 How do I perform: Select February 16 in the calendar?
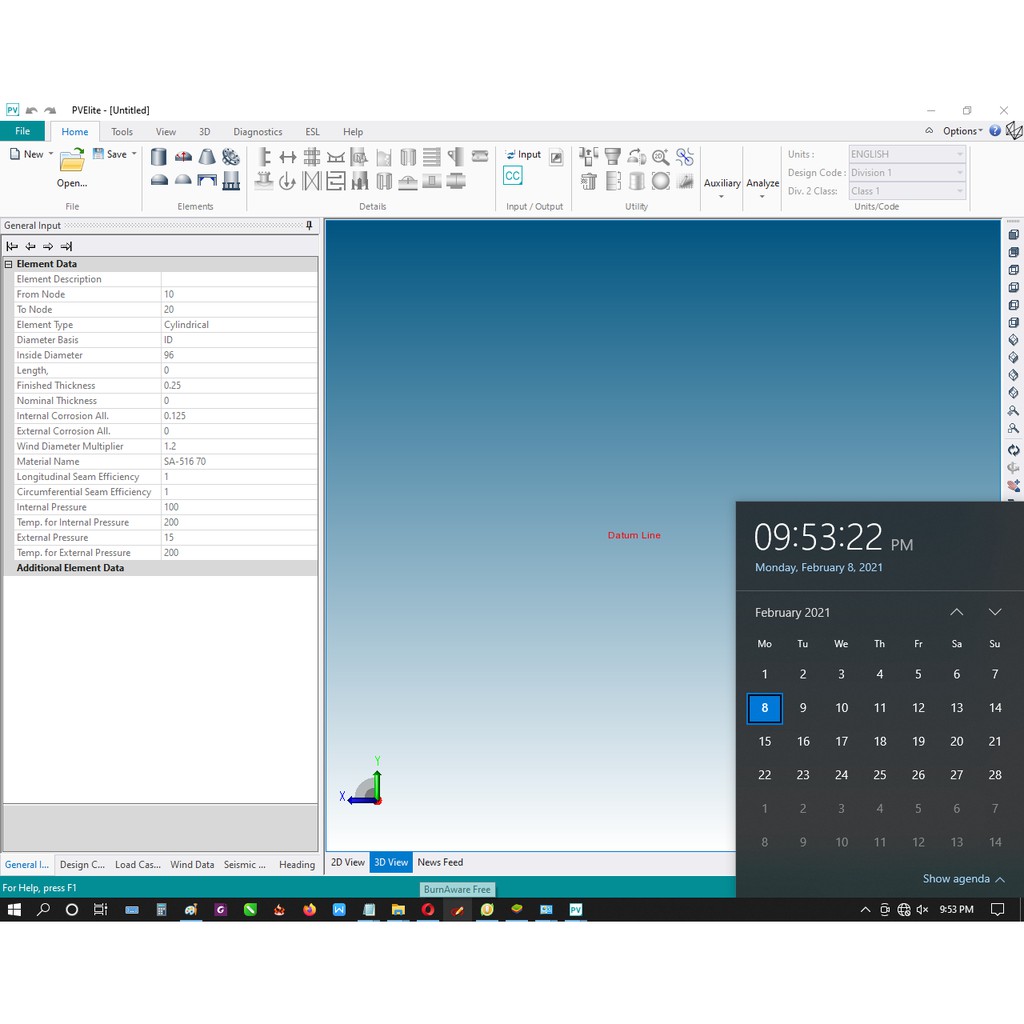[803, 741]
